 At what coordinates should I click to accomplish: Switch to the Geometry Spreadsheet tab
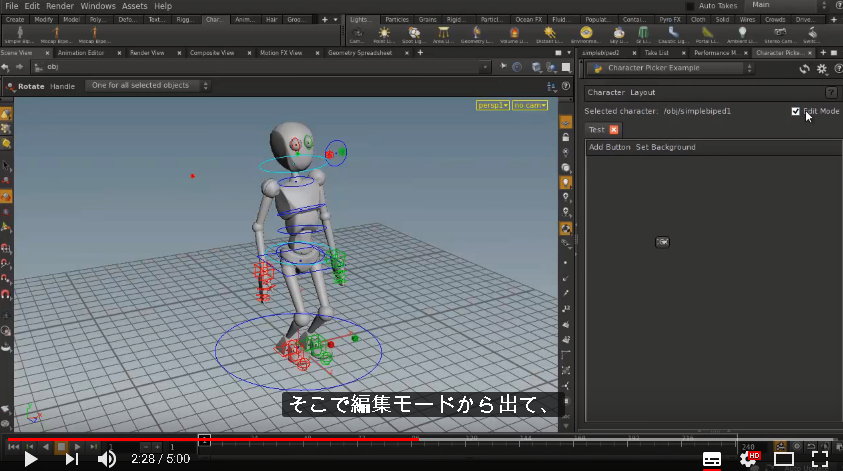pos(360,53)
